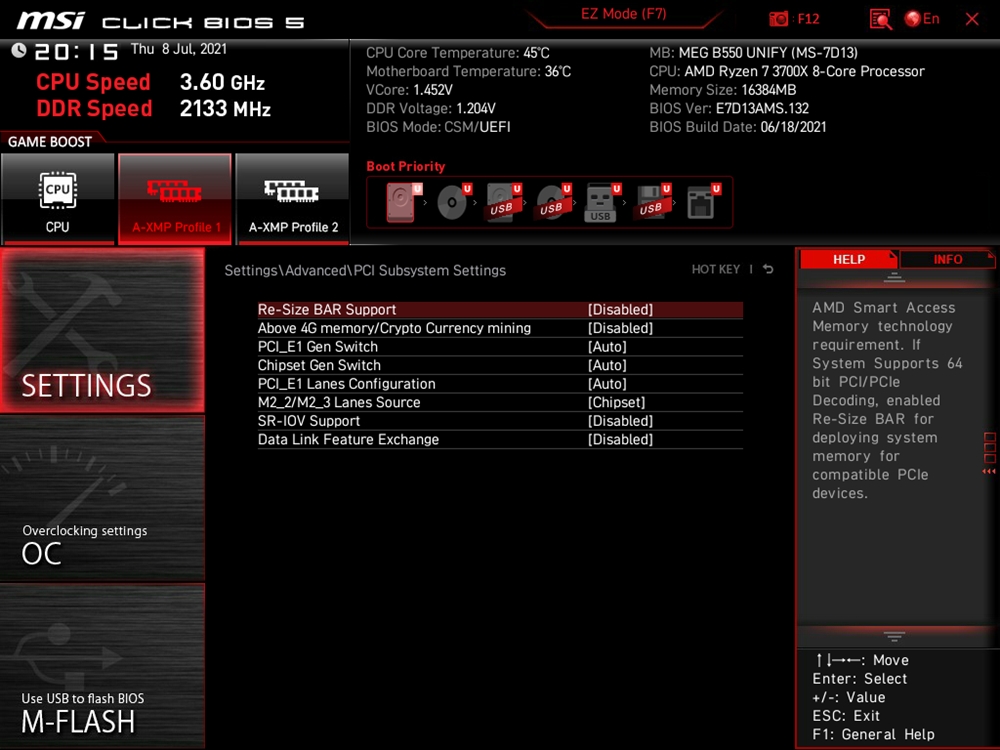Open M2_2/M2_3 Lanes Source Chipset option

click(616, 402)
